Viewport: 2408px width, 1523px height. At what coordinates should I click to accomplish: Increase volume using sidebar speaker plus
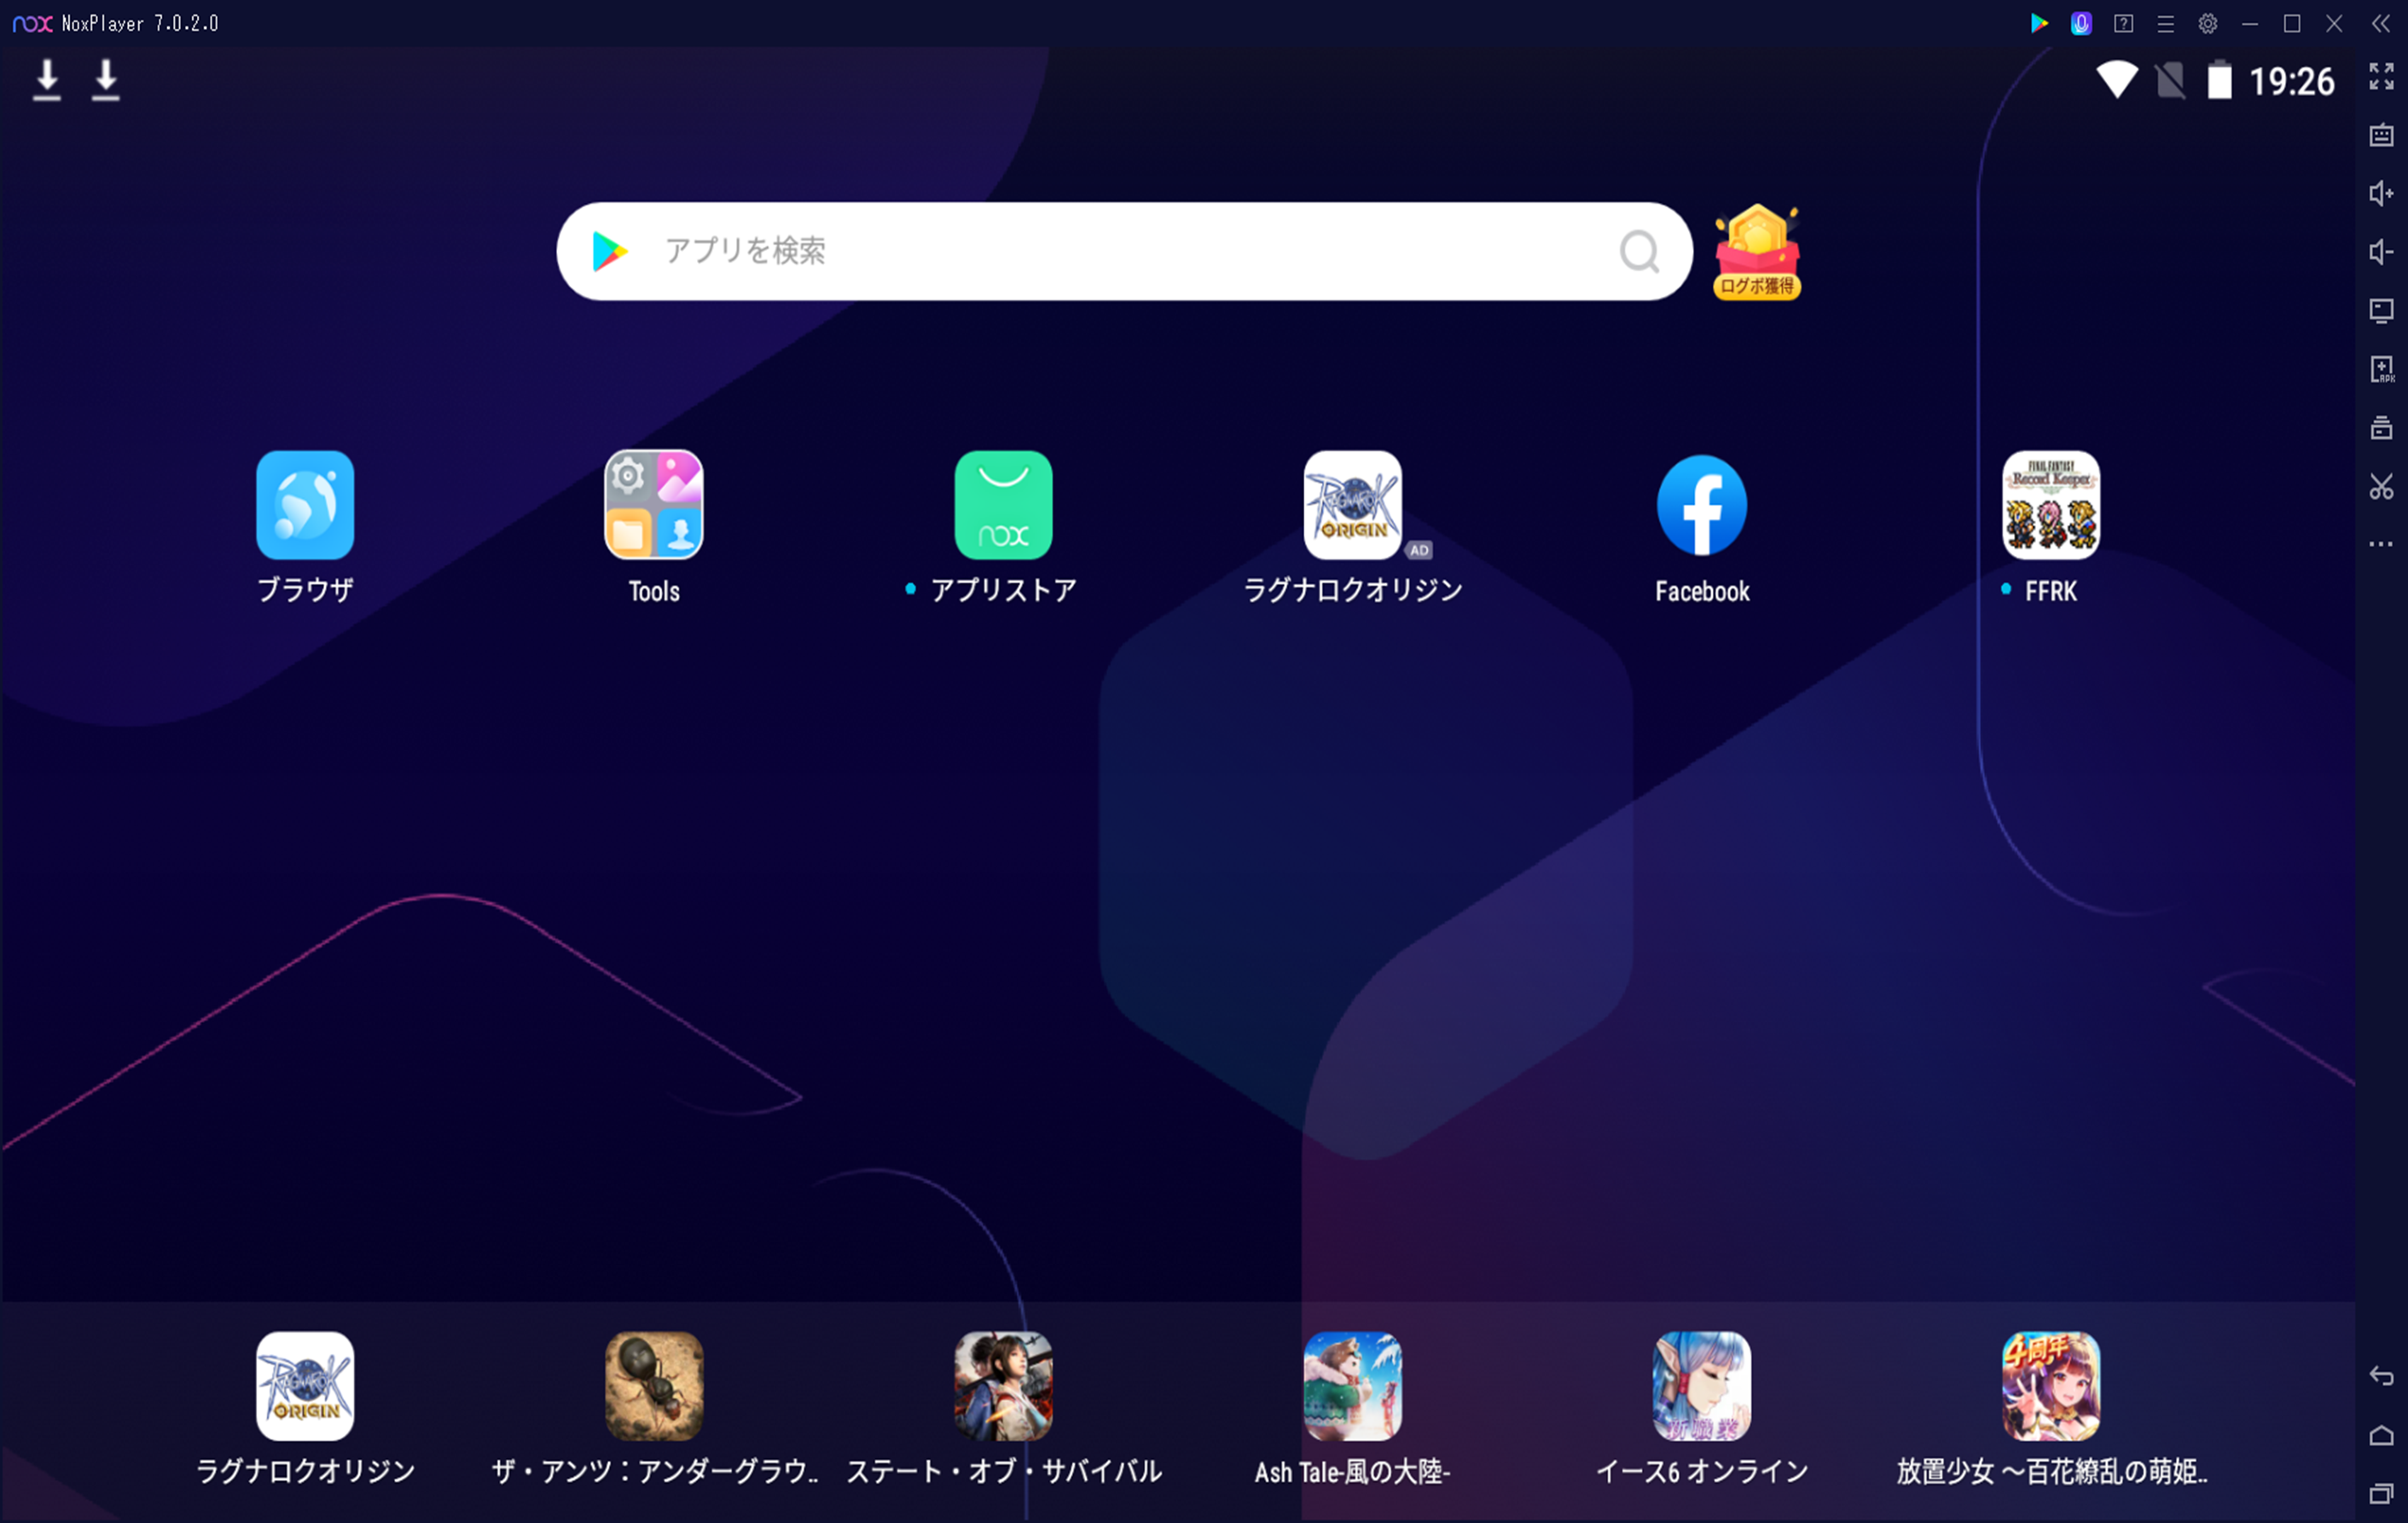point(2381,193)
